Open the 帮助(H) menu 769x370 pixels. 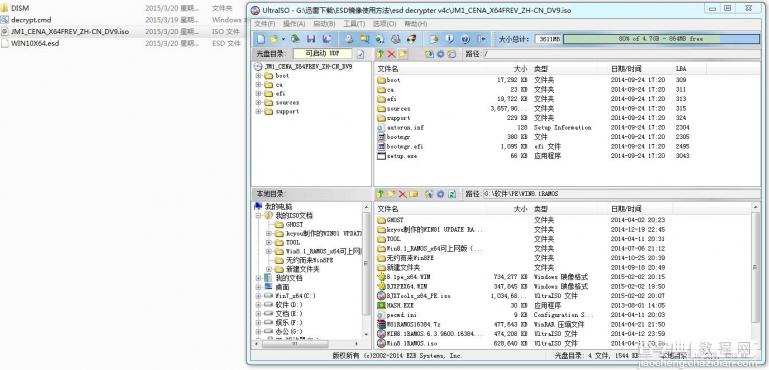tap(415, 24)
